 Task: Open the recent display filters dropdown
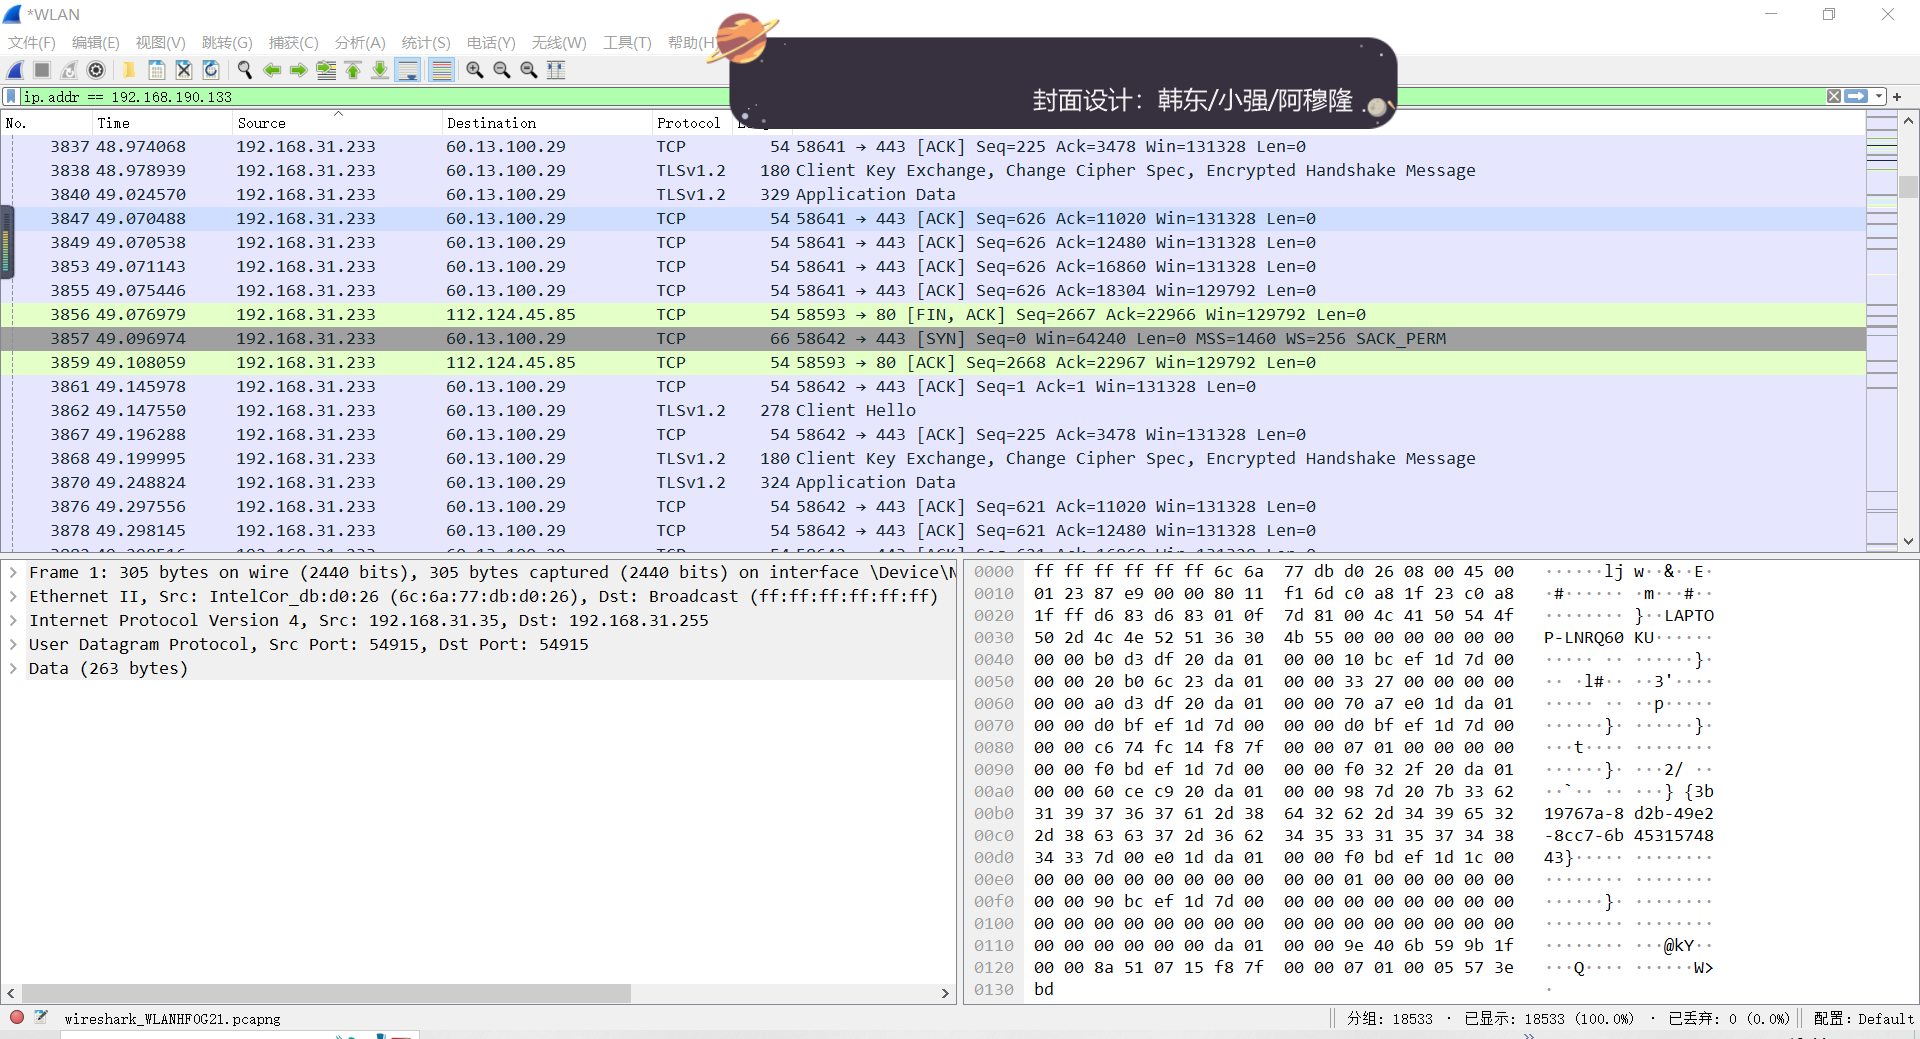coord(1879,97)
